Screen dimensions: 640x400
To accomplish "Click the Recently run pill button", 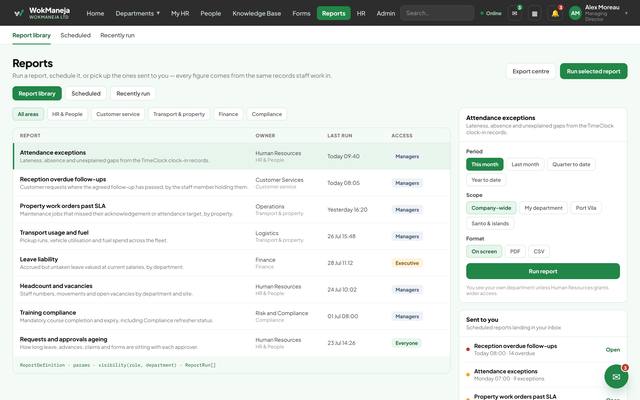I will click(x=133, y=93).
